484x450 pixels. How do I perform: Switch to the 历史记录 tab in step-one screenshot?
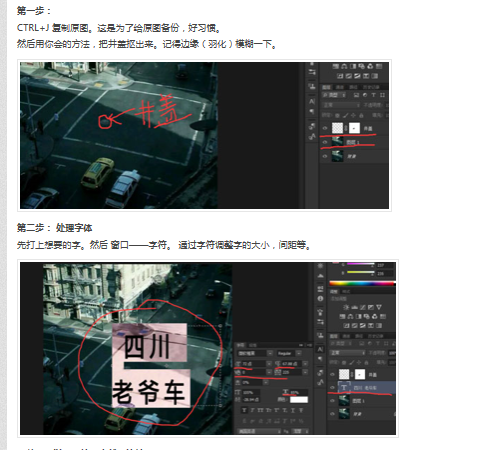pyautogui.click(x=371, y=87)
